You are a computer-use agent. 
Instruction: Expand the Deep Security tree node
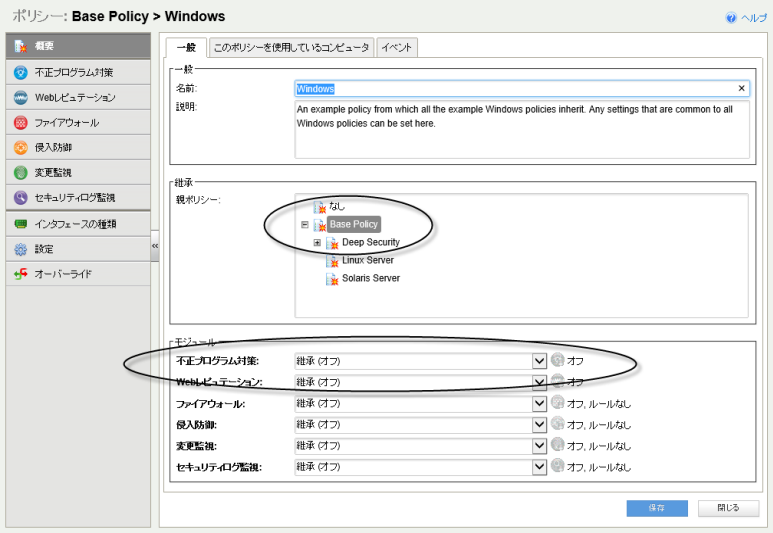[317, 242]
